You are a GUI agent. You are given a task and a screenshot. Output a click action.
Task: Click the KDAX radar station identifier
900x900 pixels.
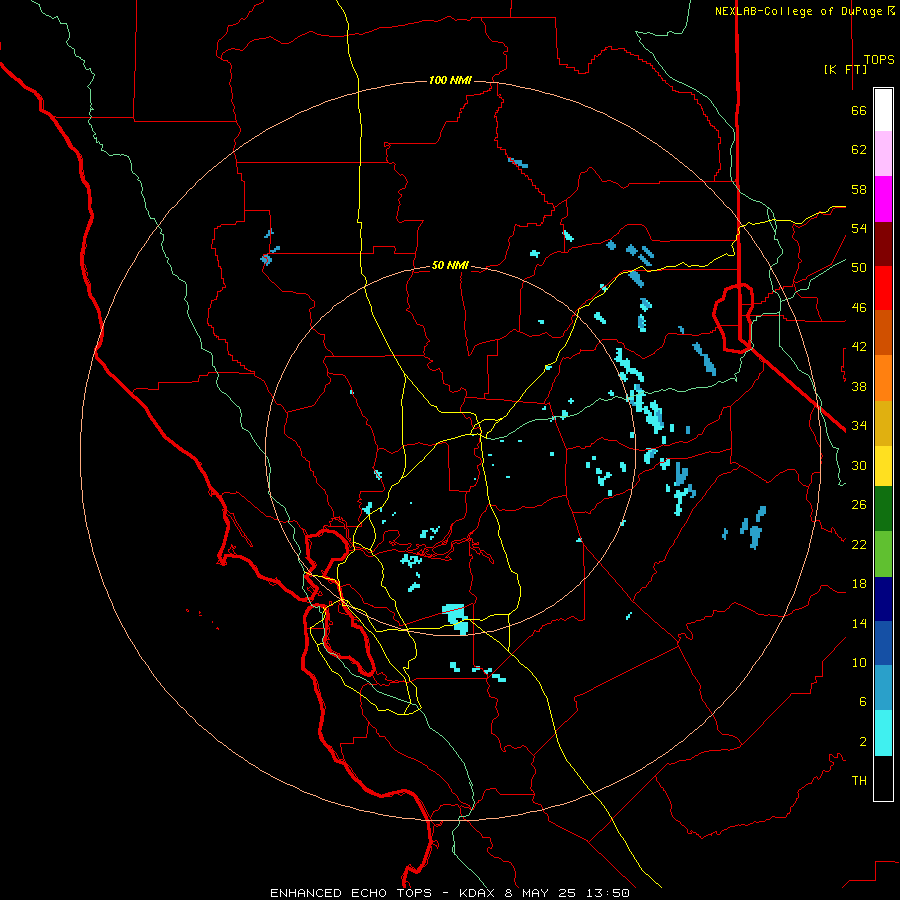tap(479, 893)
